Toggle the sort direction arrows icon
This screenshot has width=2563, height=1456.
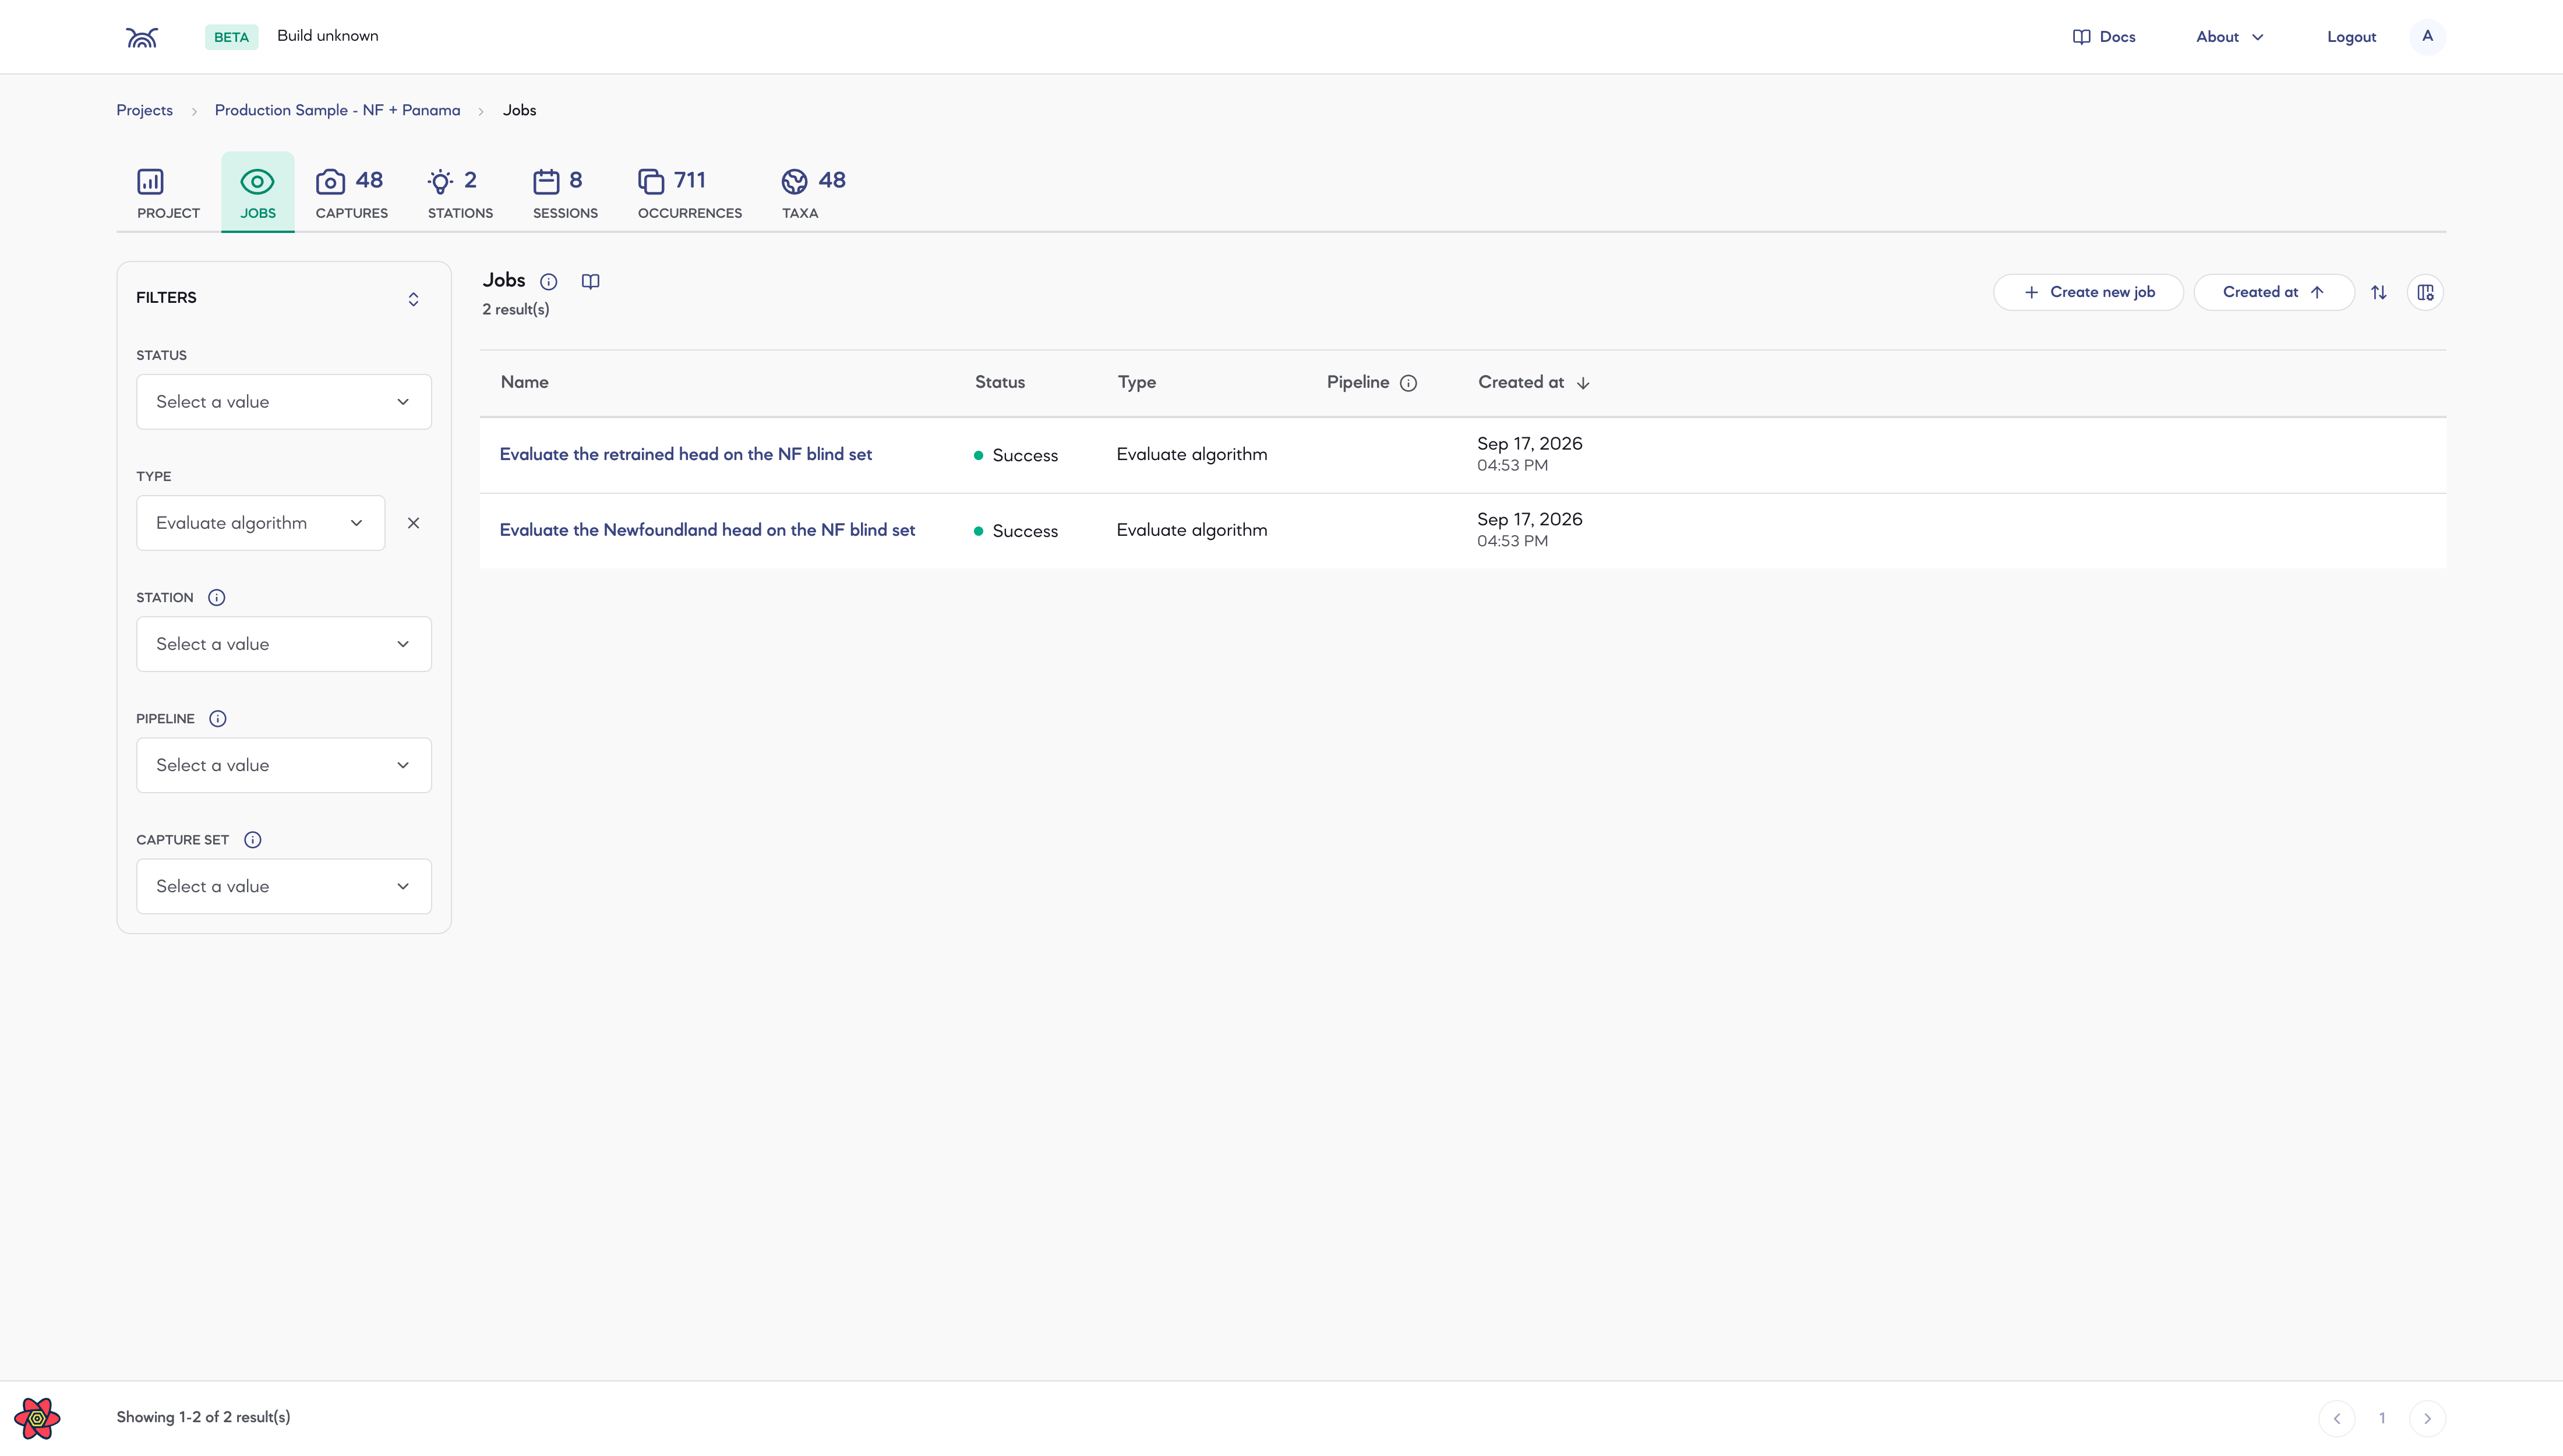tap(2379, 292)
